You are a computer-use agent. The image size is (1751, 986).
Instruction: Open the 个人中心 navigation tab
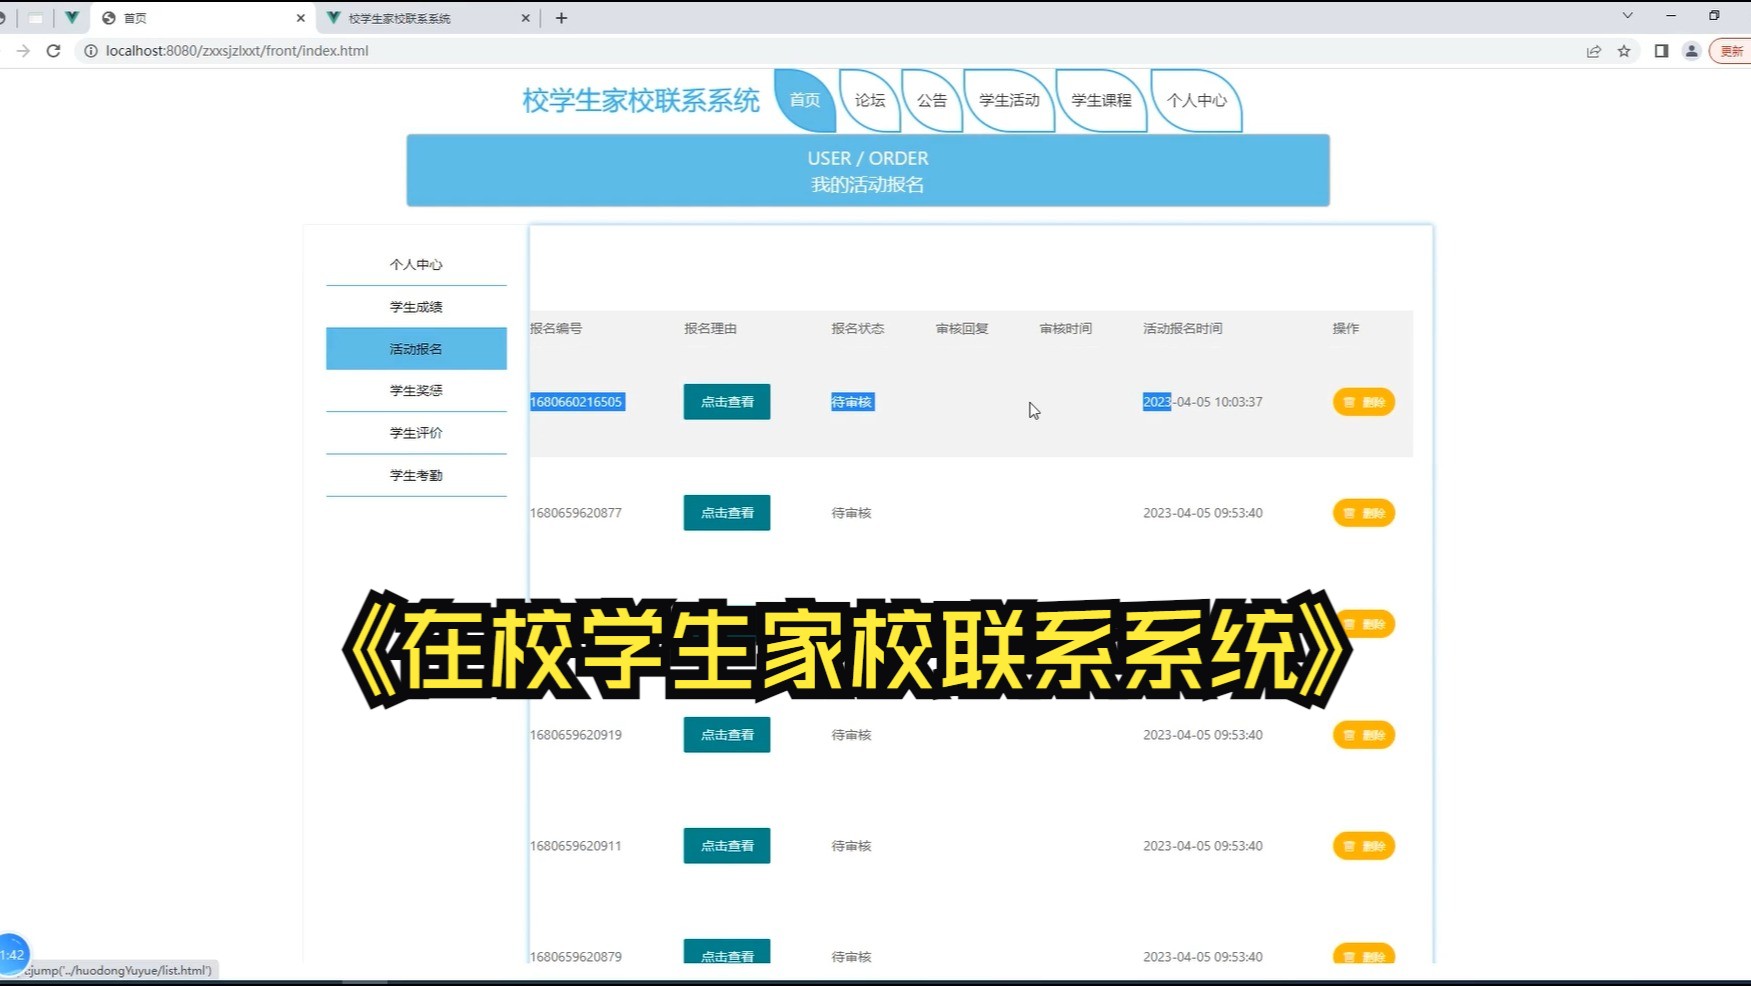pyautogui.click(x=1196, y=100)
